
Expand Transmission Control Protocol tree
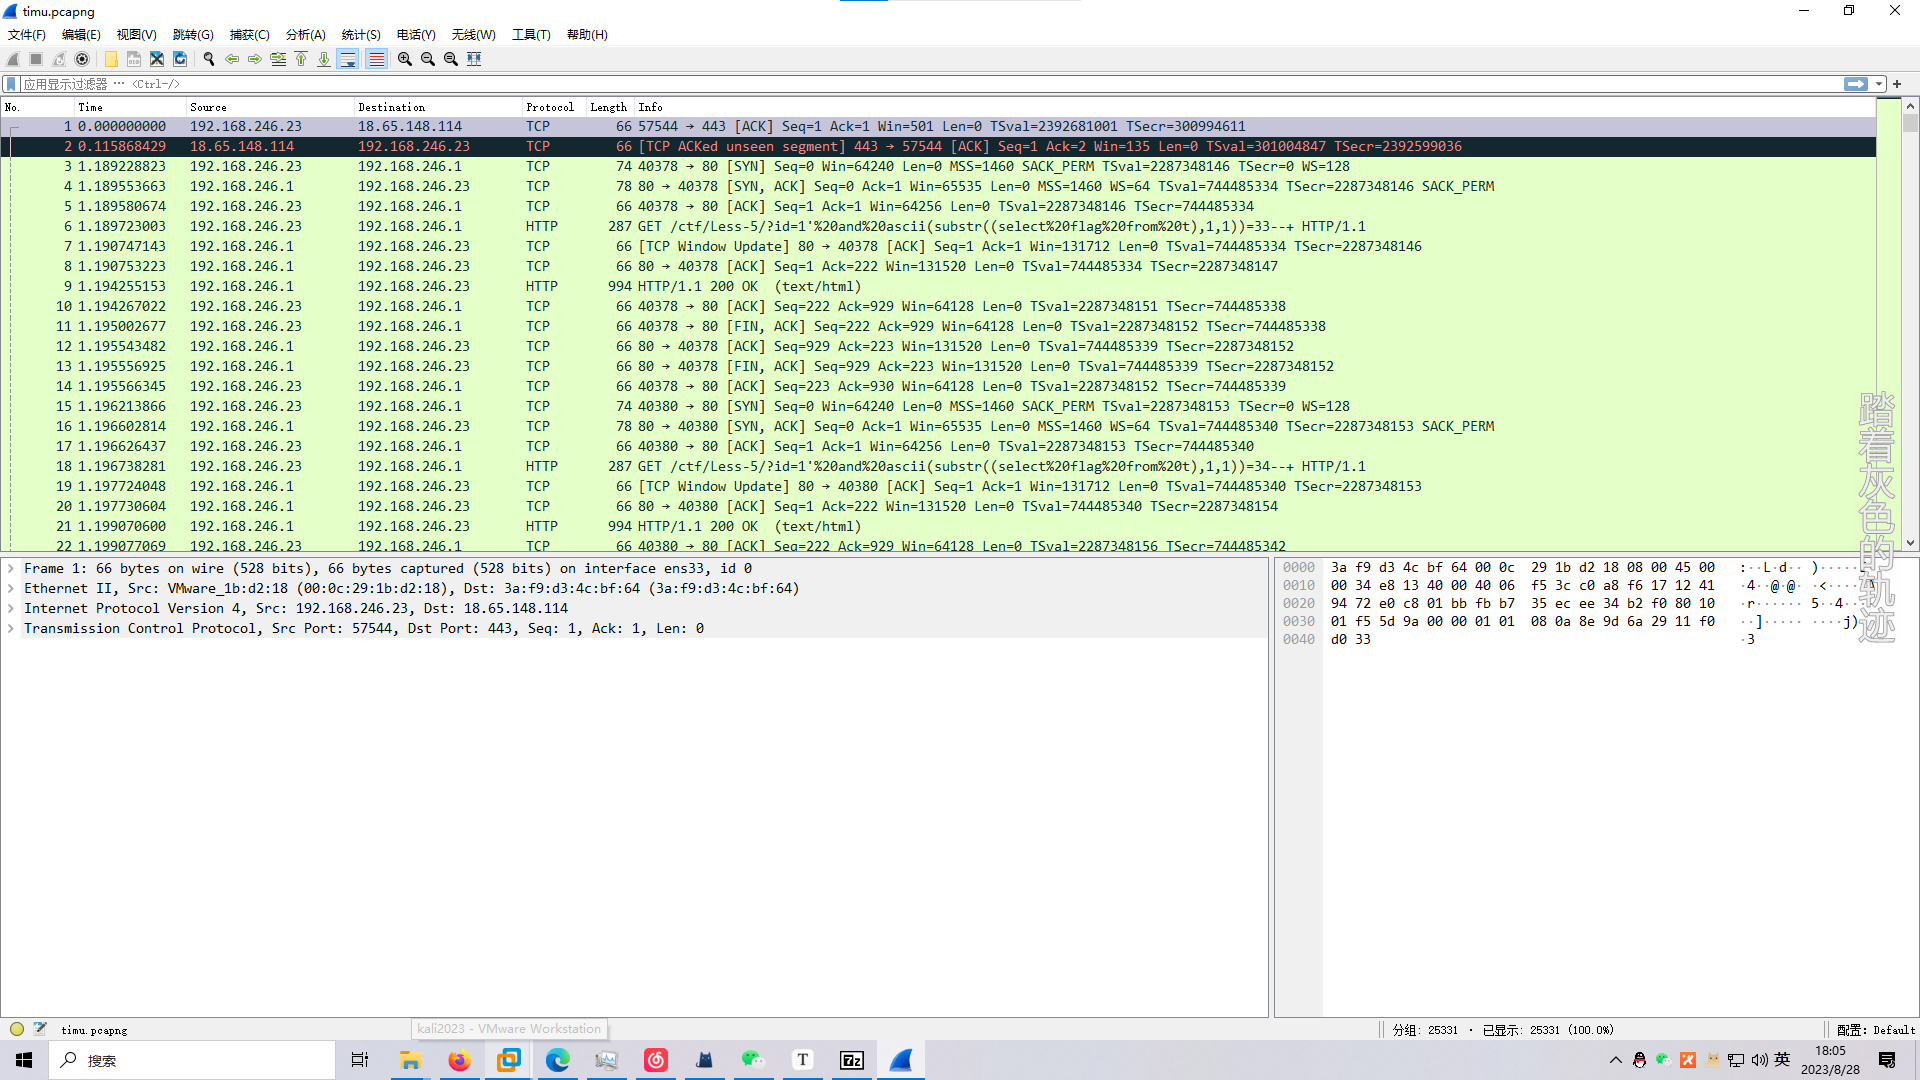pyautogui.click(x=11, y=628)
